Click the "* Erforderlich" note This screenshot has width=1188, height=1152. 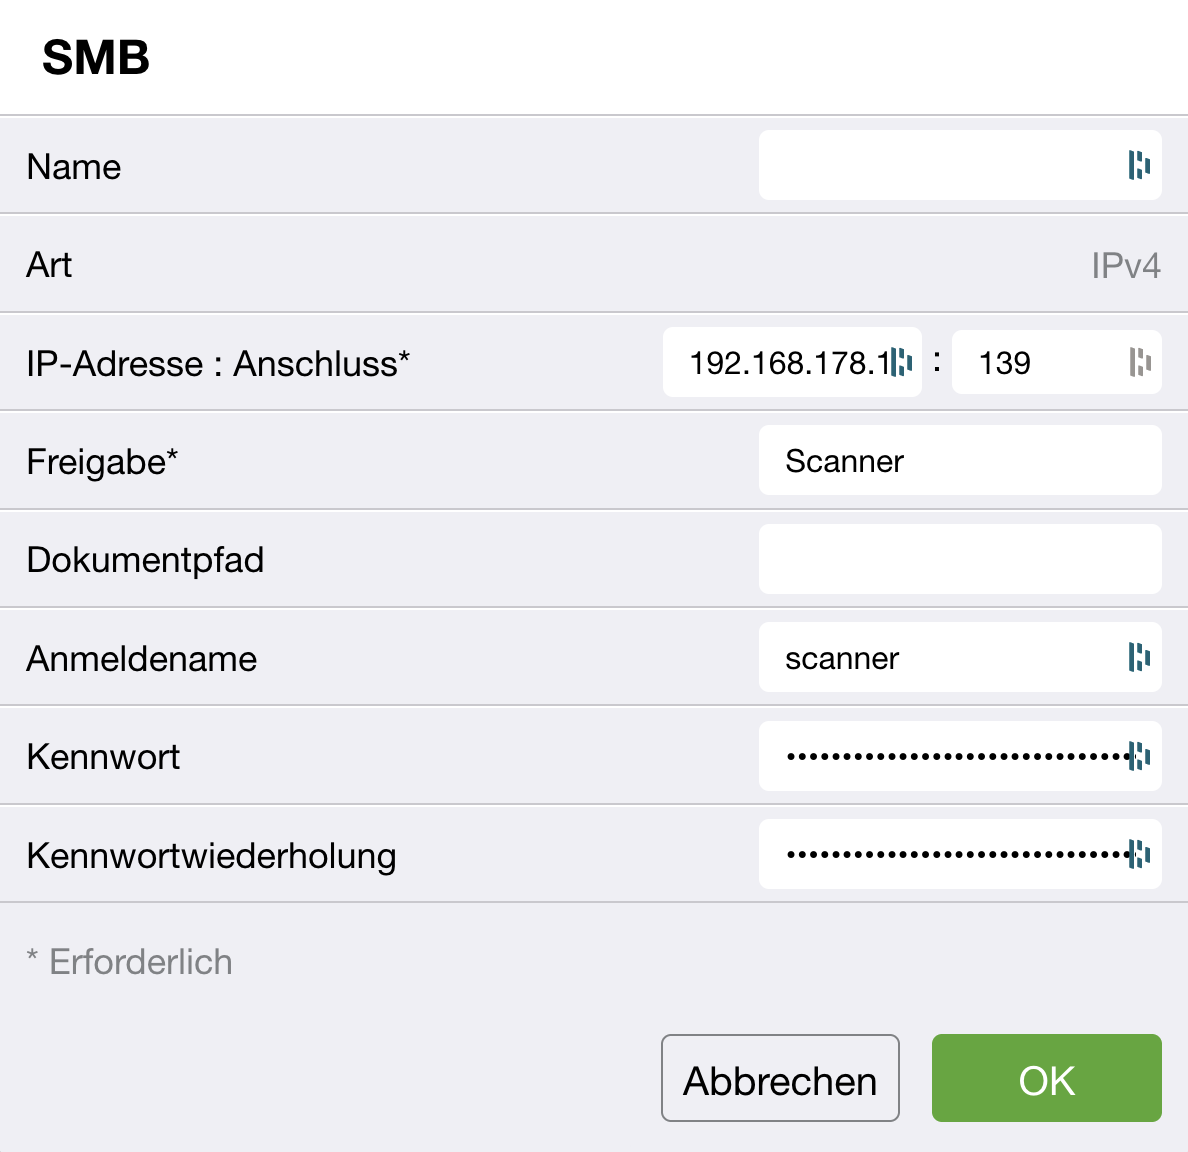[x=130, y=962]
